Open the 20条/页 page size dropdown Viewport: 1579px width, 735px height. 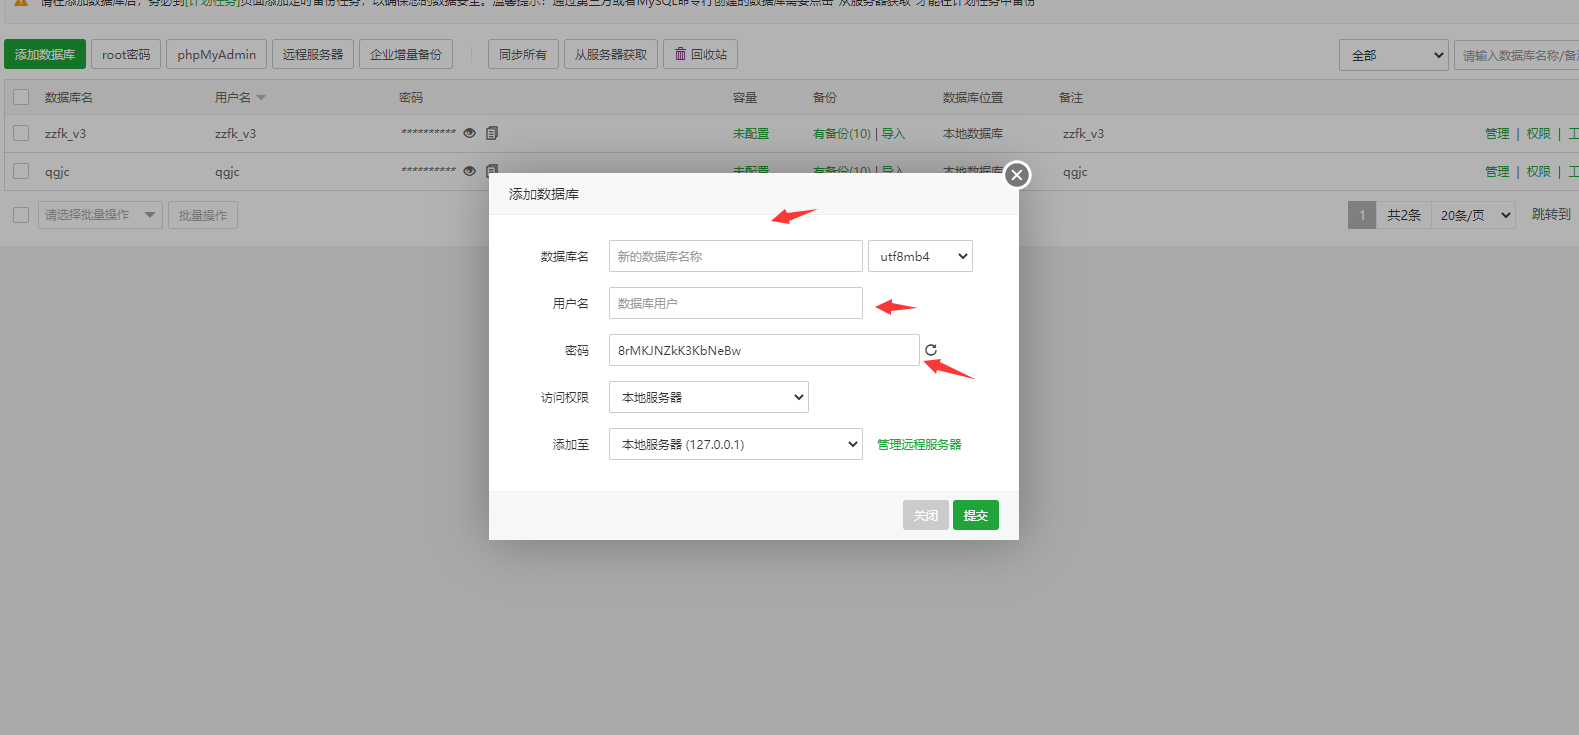click(x=1474, y=215)
